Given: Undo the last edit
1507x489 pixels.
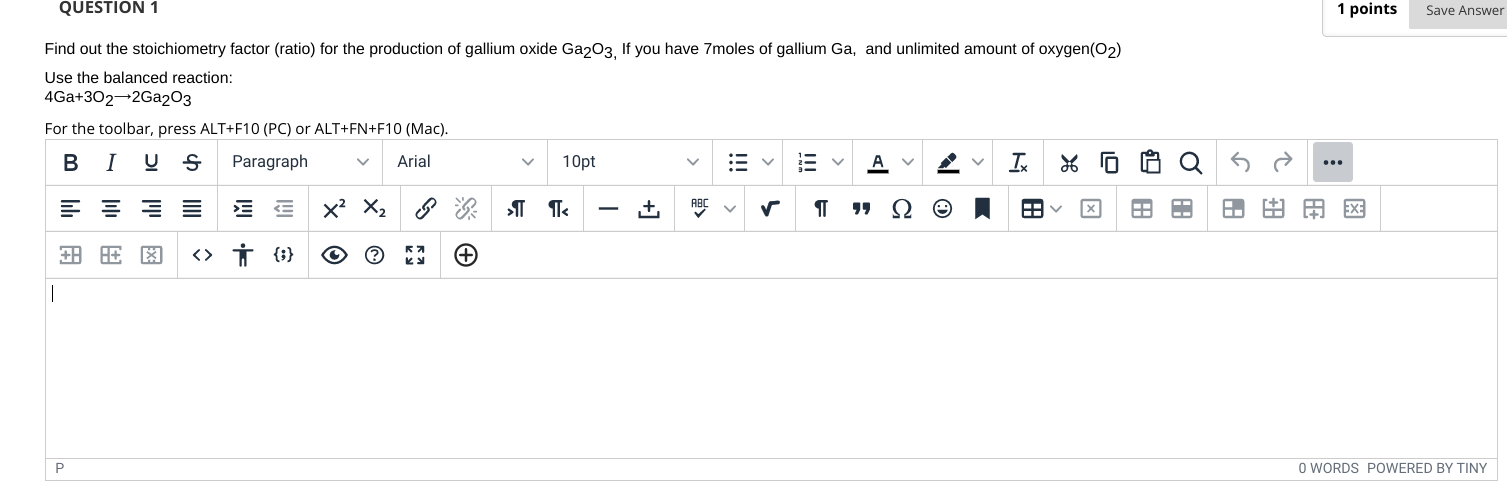Looking at the screenshot, I should tap(1241, 162).
